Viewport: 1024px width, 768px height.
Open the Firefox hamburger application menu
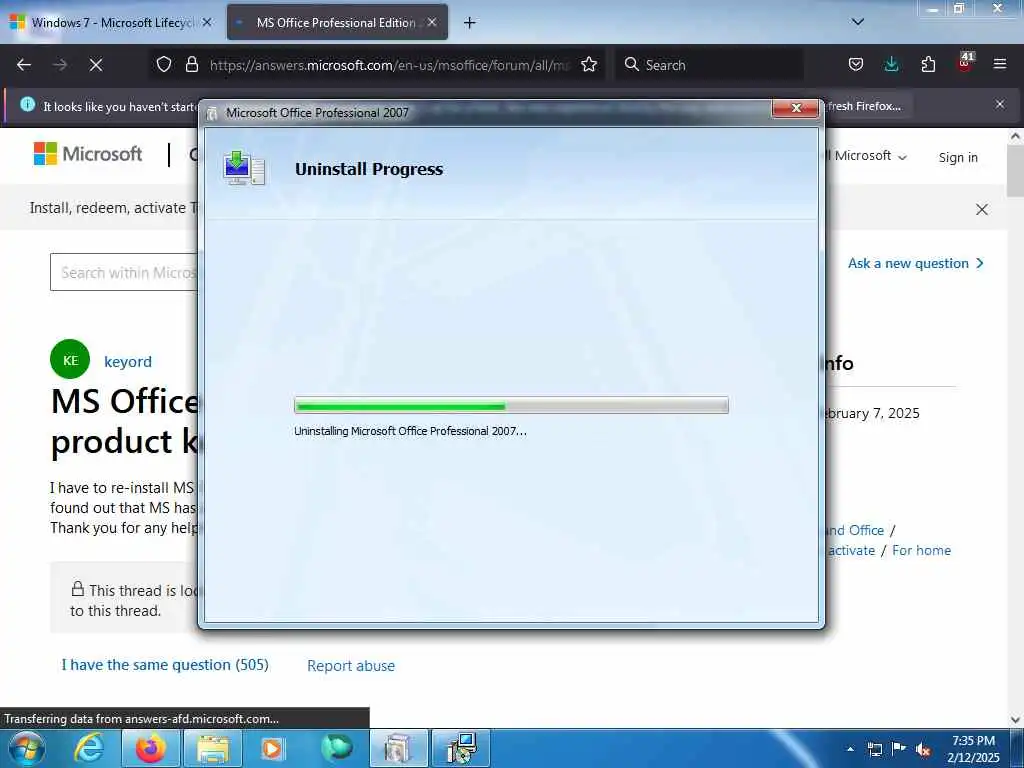click(1000, 64)
